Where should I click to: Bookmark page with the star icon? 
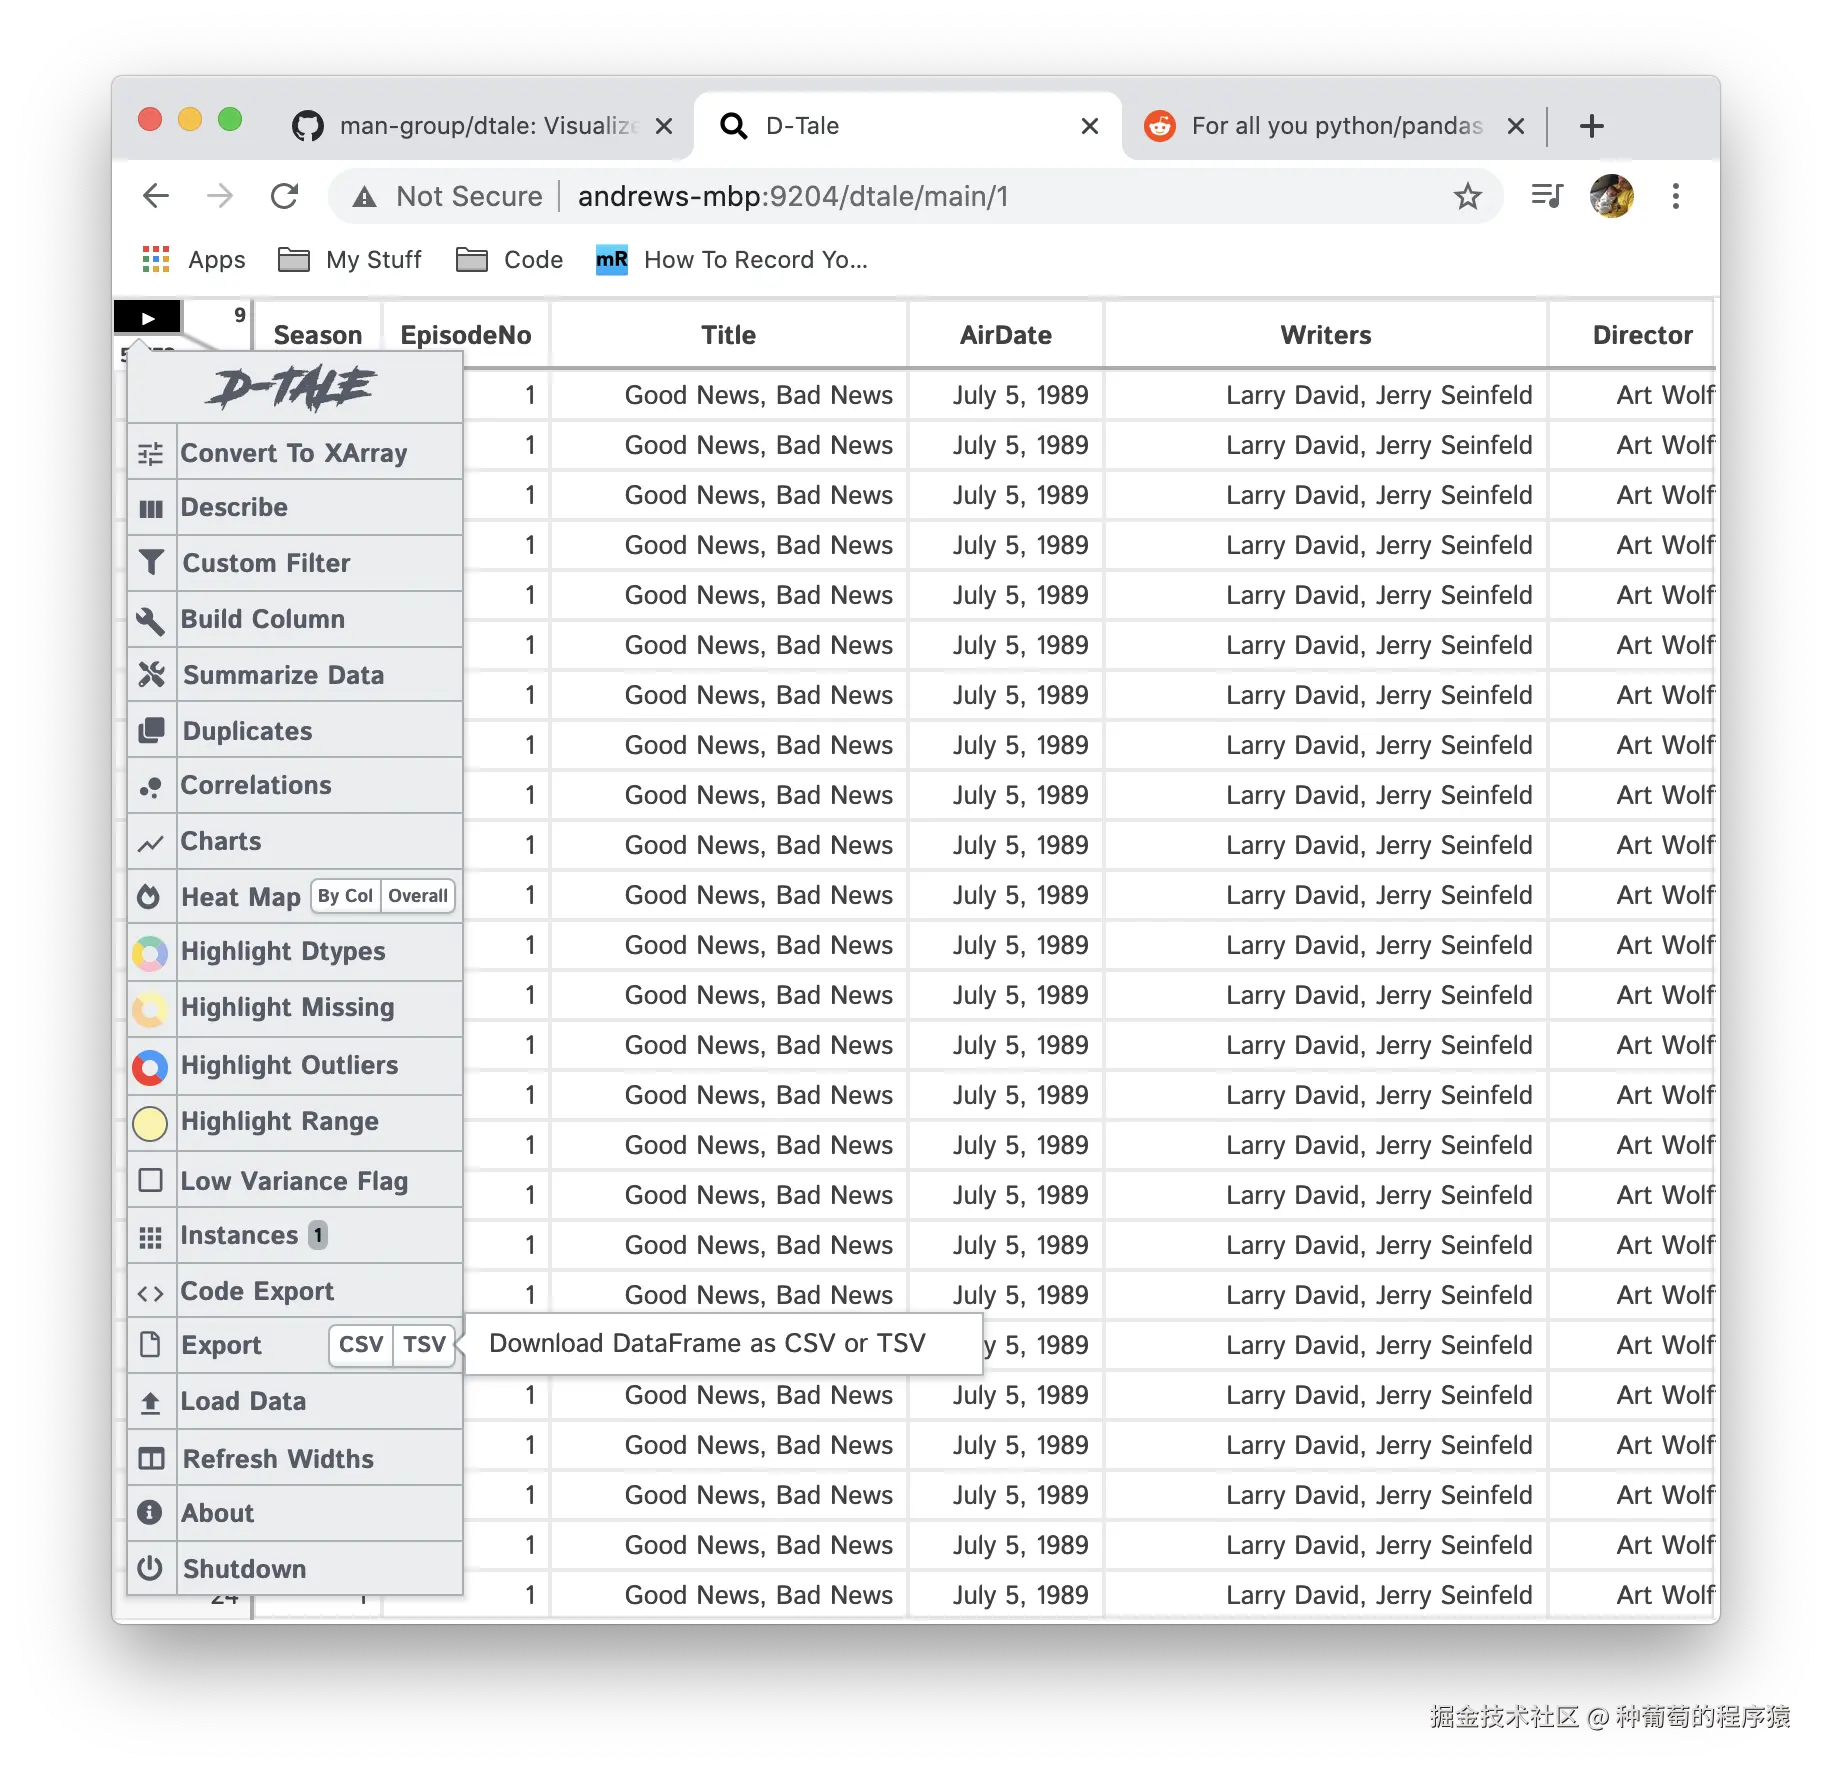click(1467, 196)
